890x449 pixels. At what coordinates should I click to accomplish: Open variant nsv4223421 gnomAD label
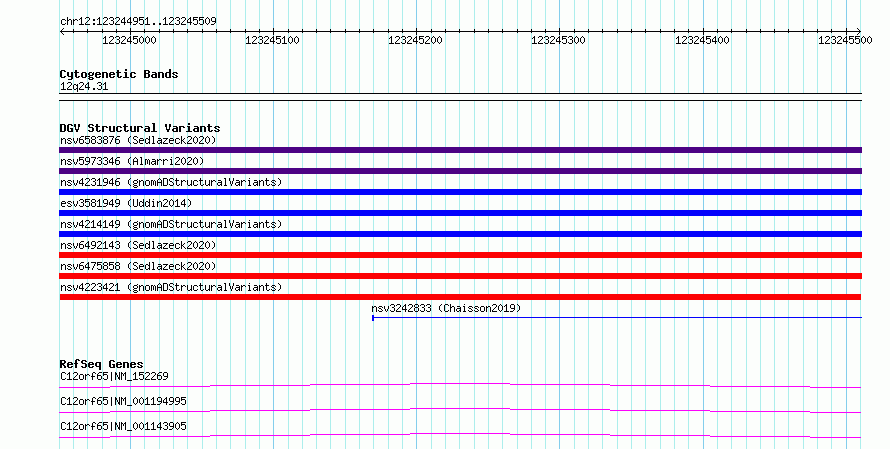click(x=171, y=287)
